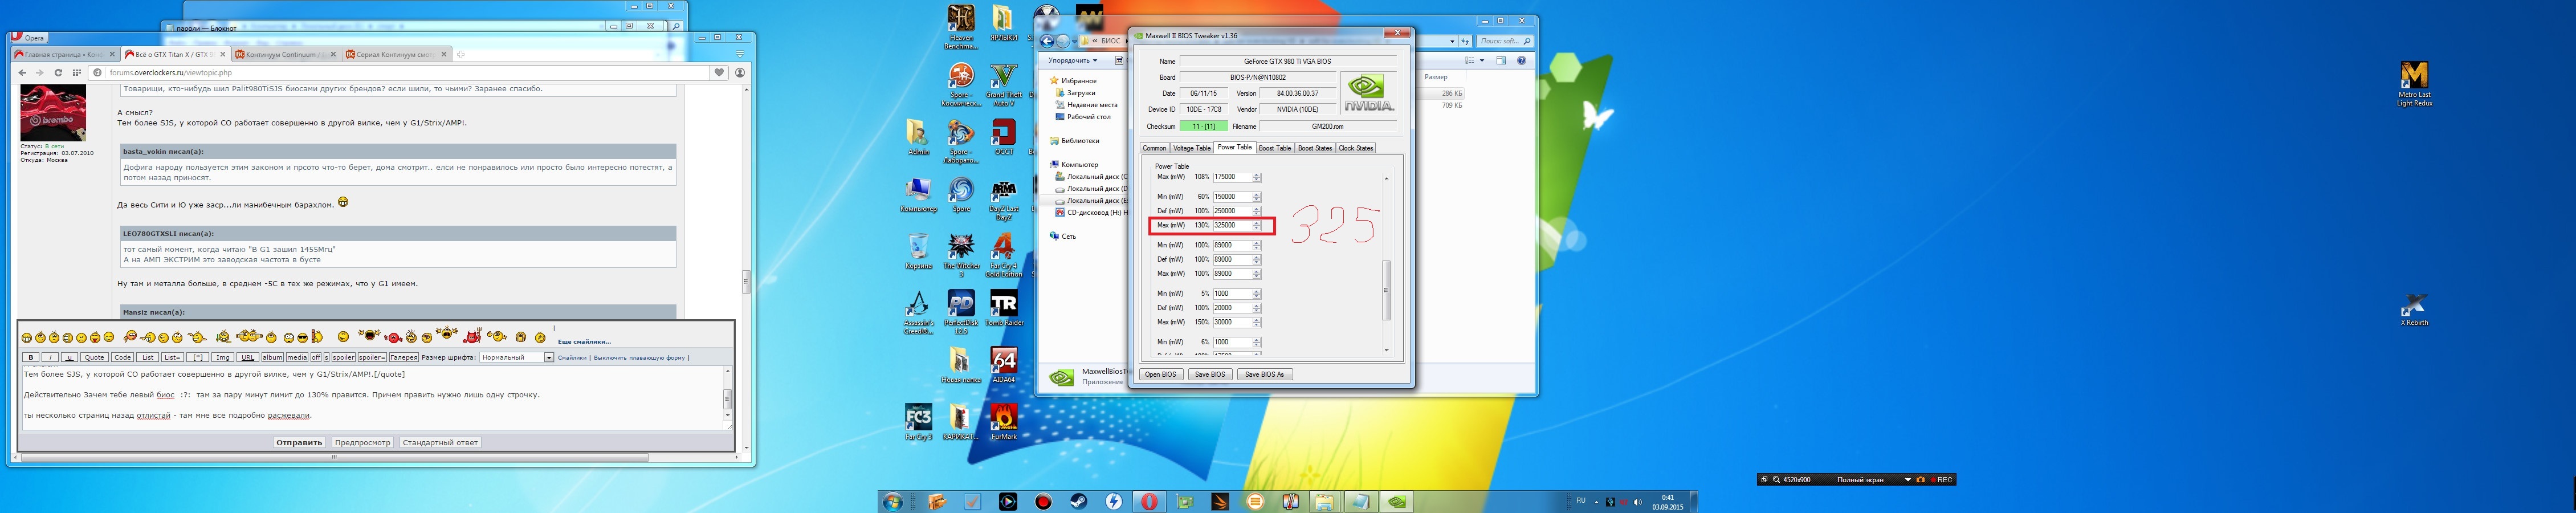Image resolution: width=2576 pixels, height=513 pixels.
Task: Select the PerfectDisk 12.5 desktop icon
Action: [960, 312]
